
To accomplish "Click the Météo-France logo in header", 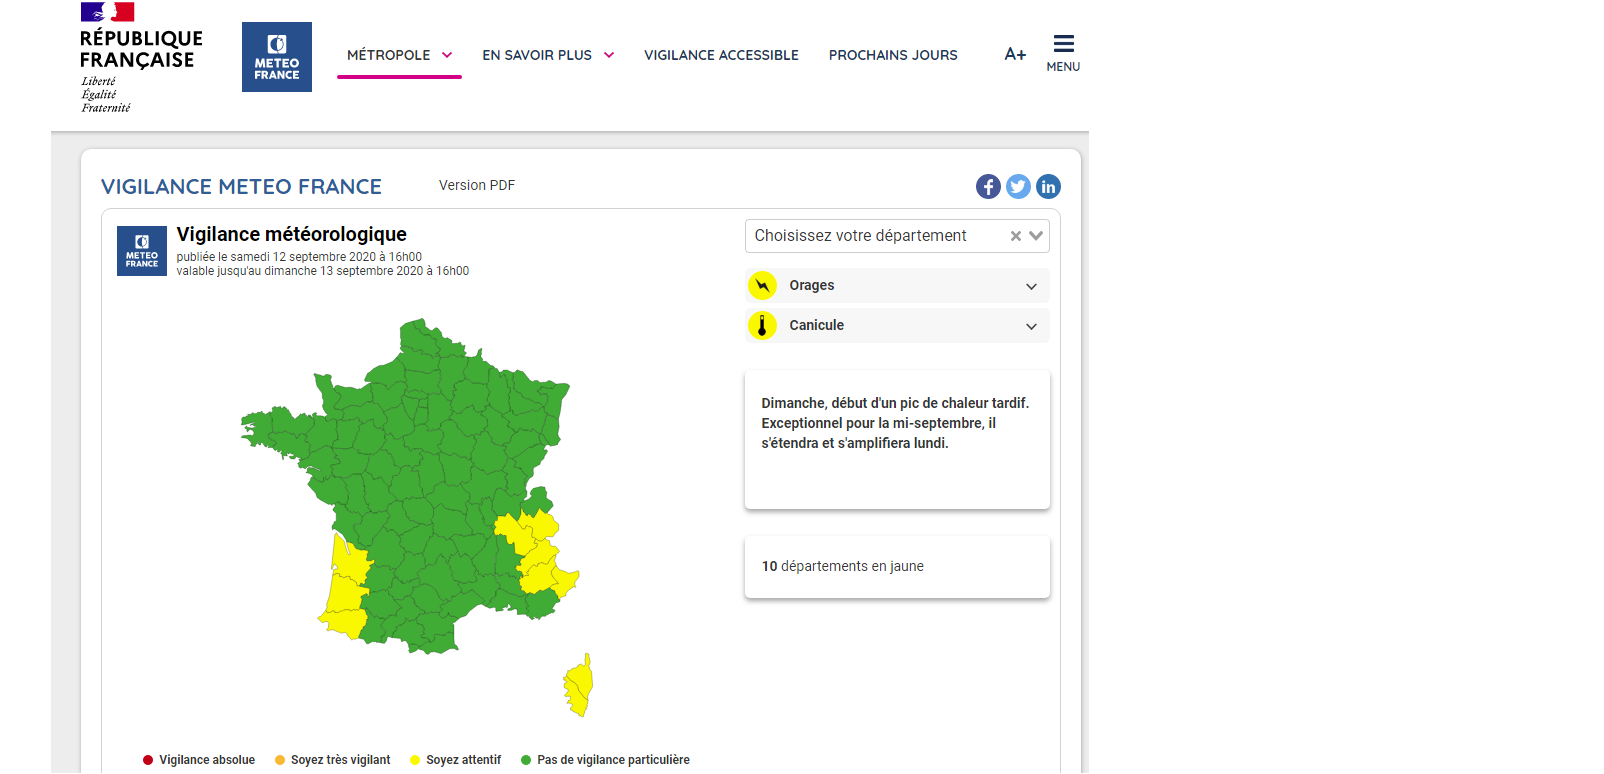I will pyautogui.click(x=277, y=57).
